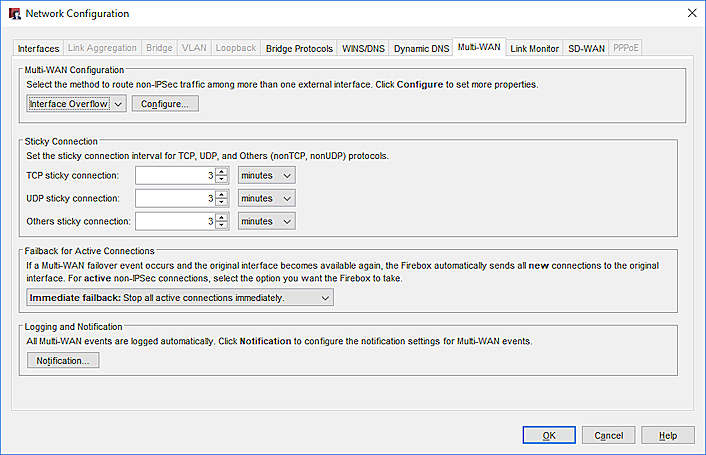
Task: Decrease Others sticky connection value
Action: (x=222, y=226)
